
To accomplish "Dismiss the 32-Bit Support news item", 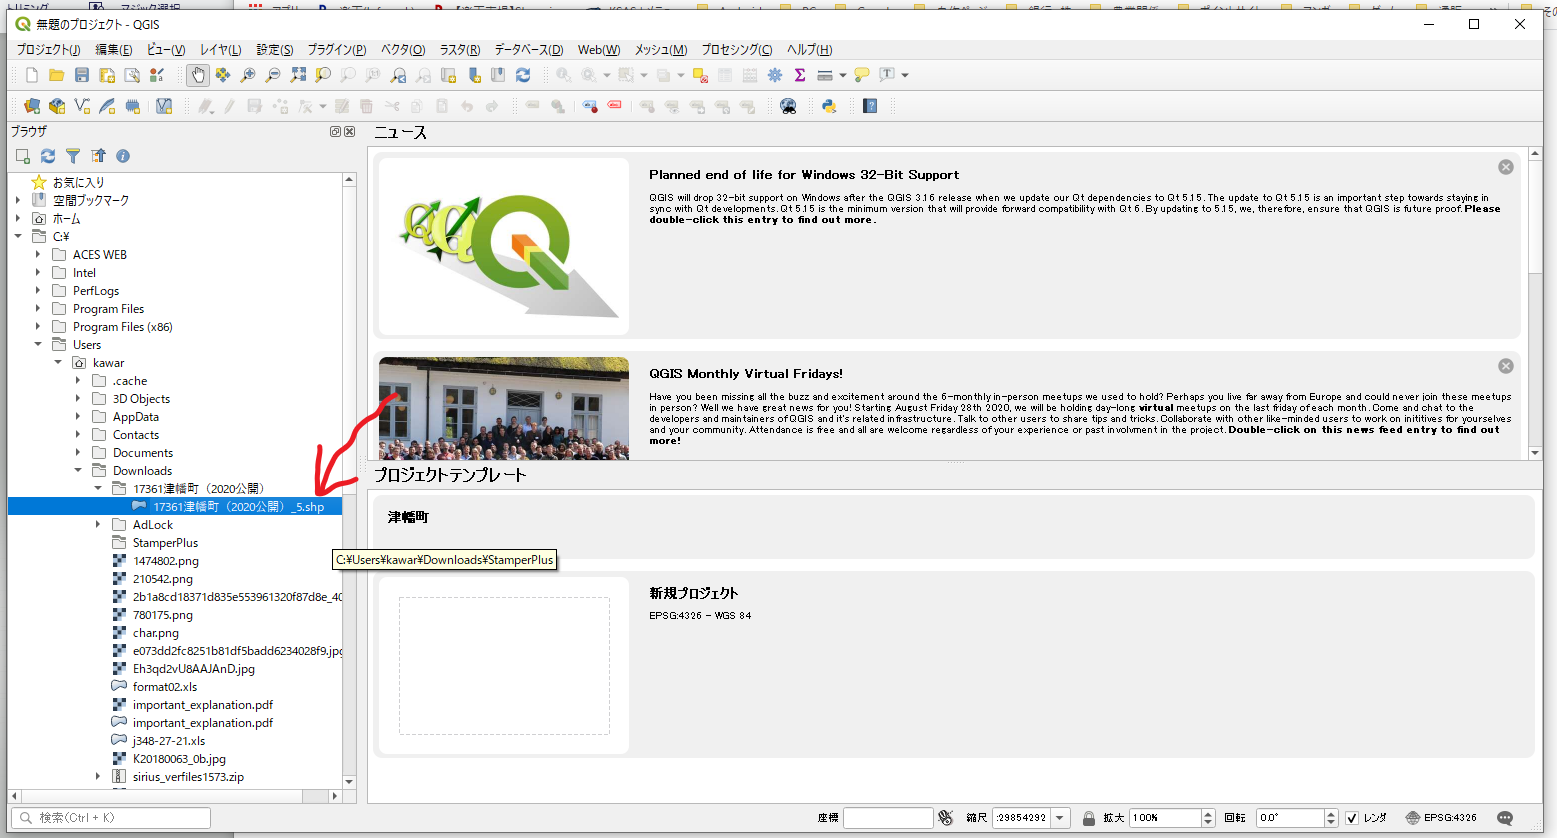I will pos(1506,167).
